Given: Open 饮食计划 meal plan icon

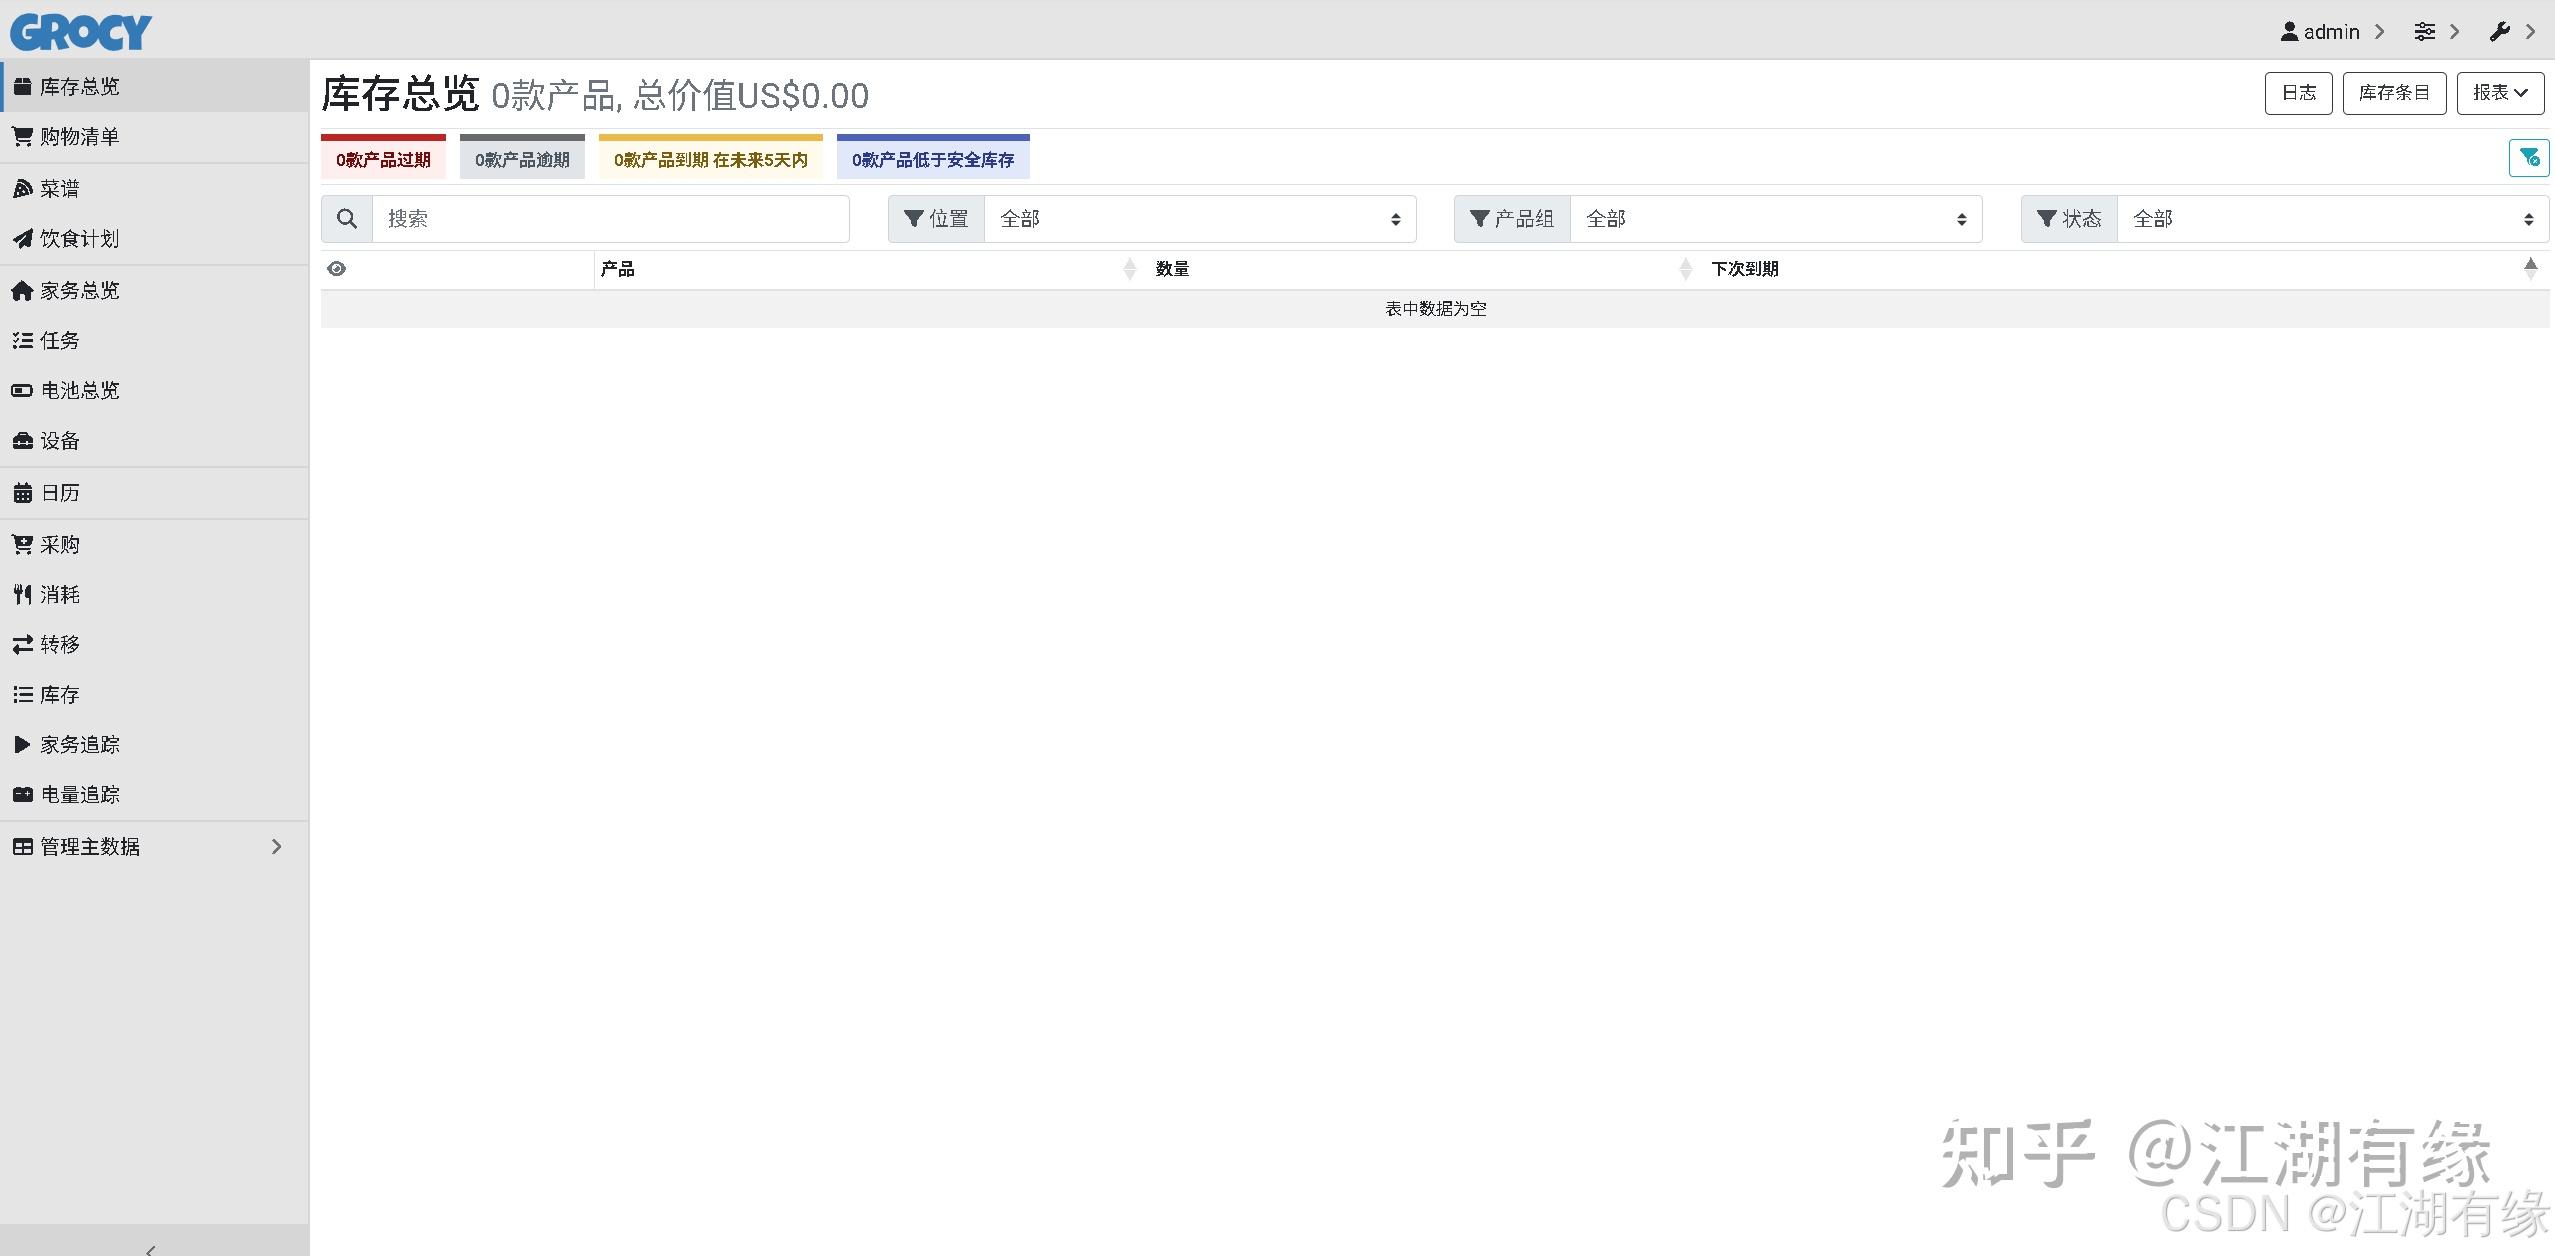Looking at the screenshot, I should pos(22,239).
